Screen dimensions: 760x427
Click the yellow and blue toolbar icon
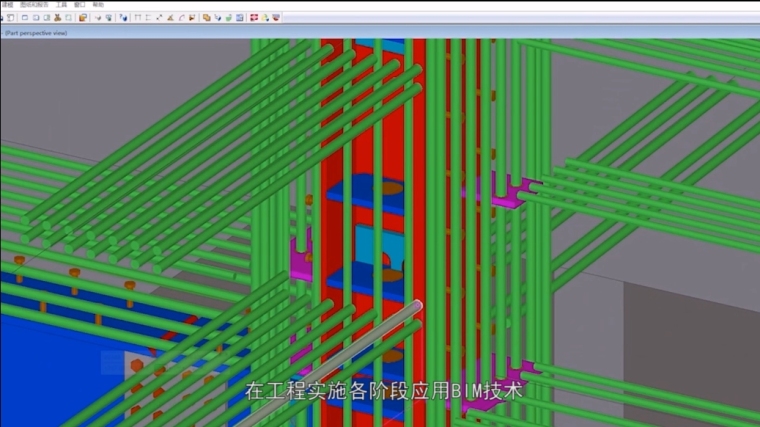[264, 17]
